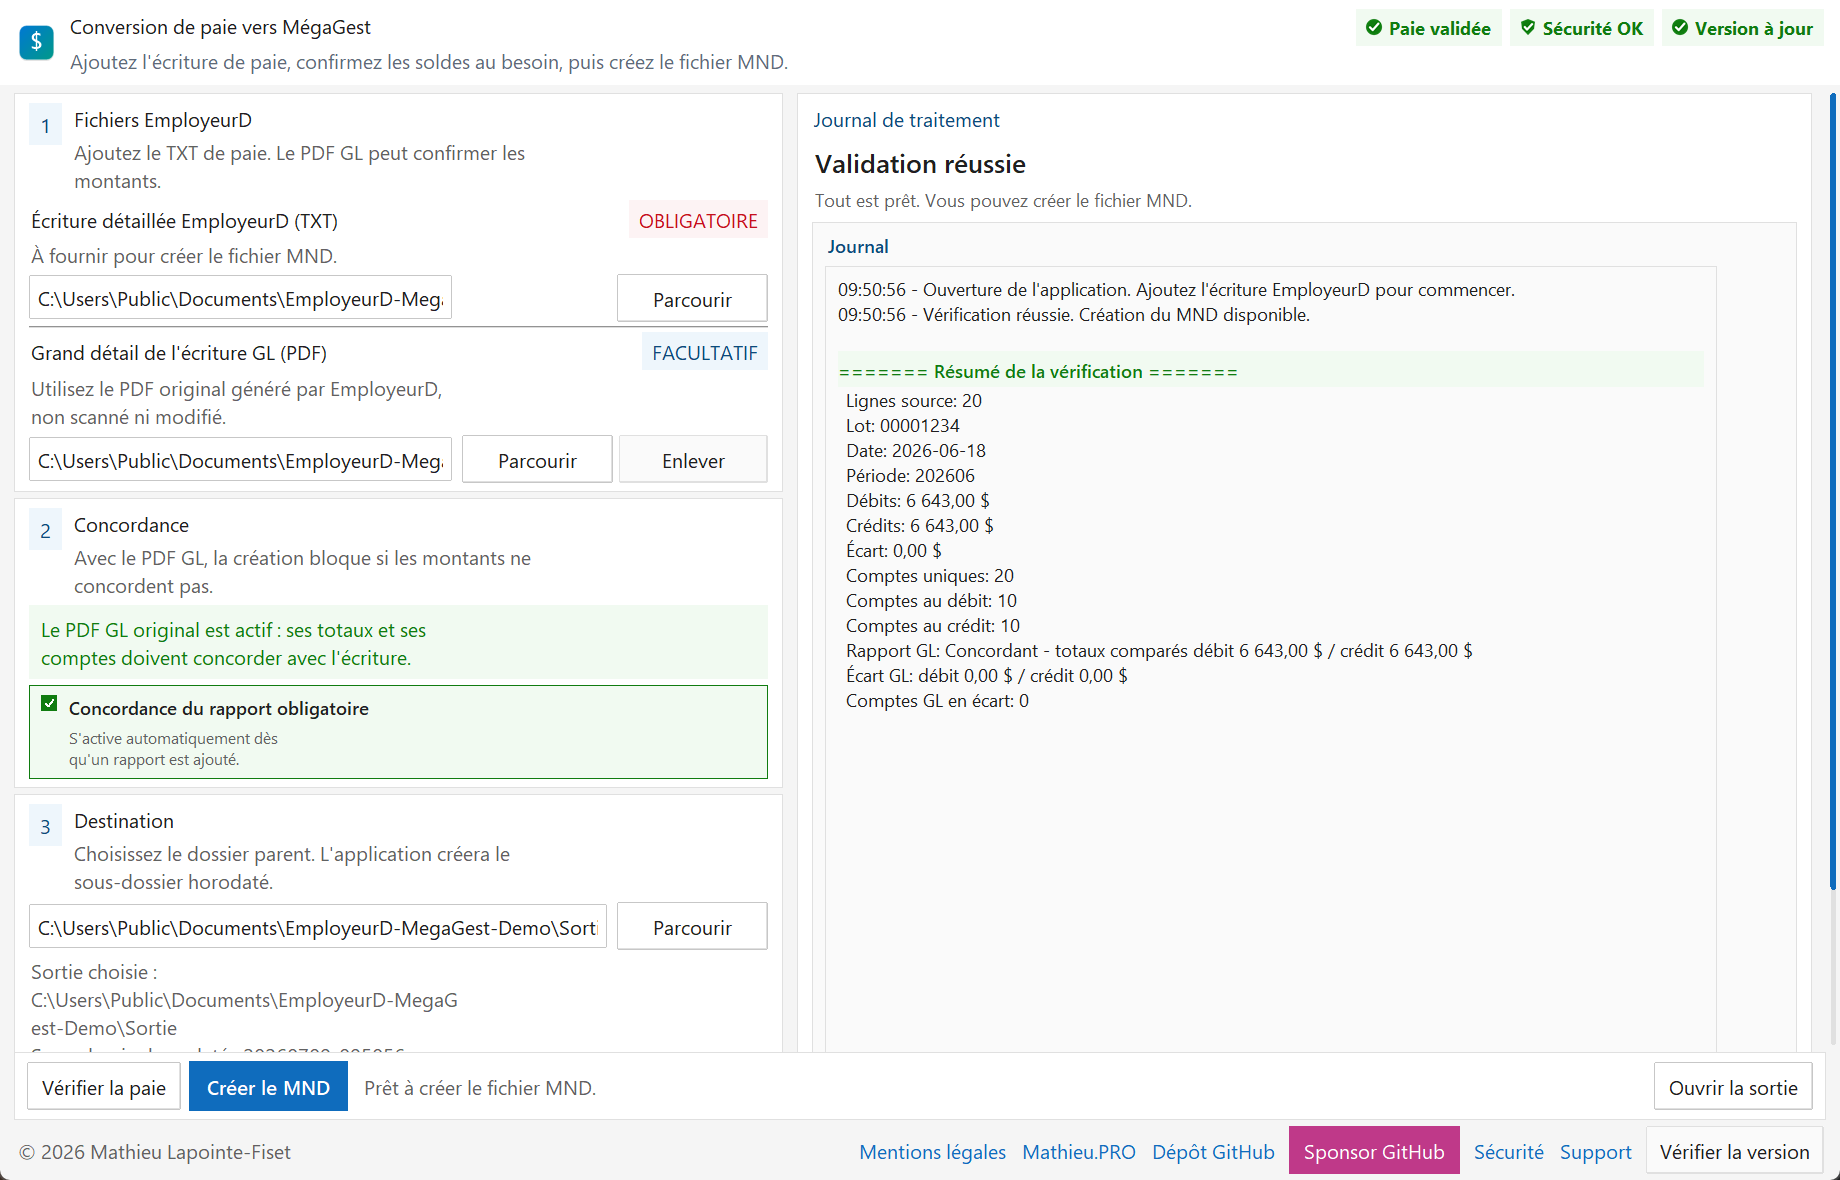Click the 'Crédits: 6 643,00 $' line

pos(920,526)
